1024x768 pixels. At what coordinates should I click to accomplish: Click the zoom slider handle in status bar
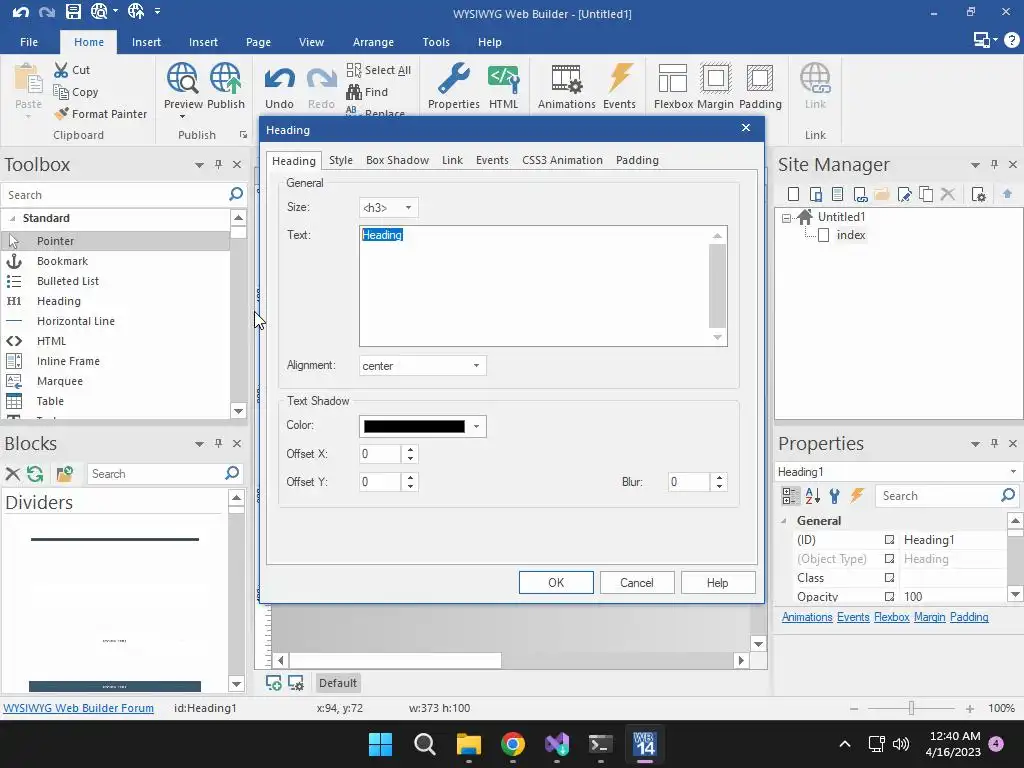click(x=911, y=708)
